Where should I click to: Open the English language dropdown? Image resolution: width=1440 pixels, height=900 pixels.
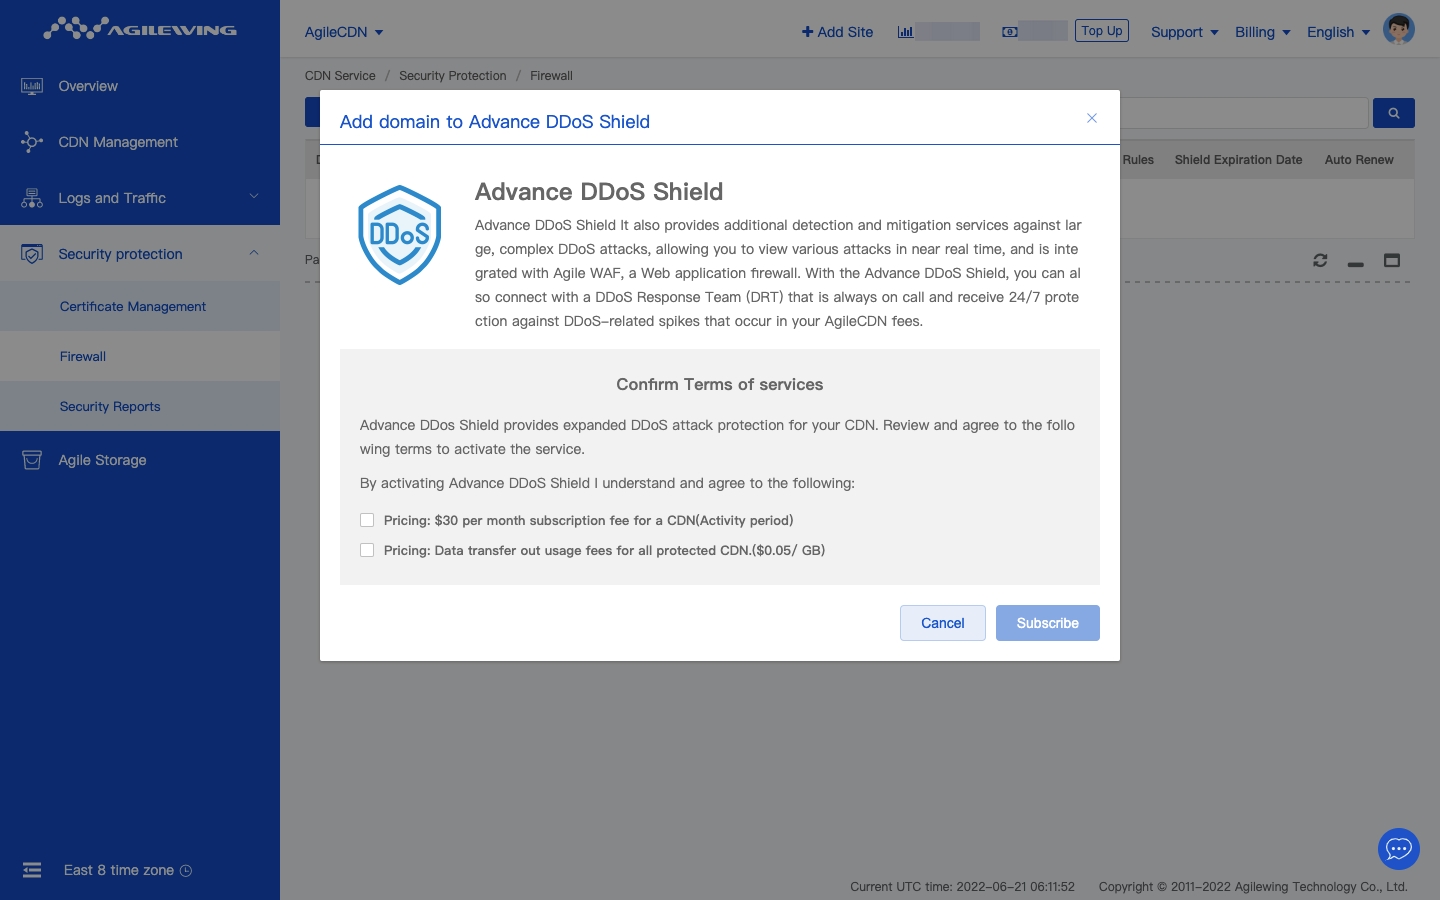1338,32
